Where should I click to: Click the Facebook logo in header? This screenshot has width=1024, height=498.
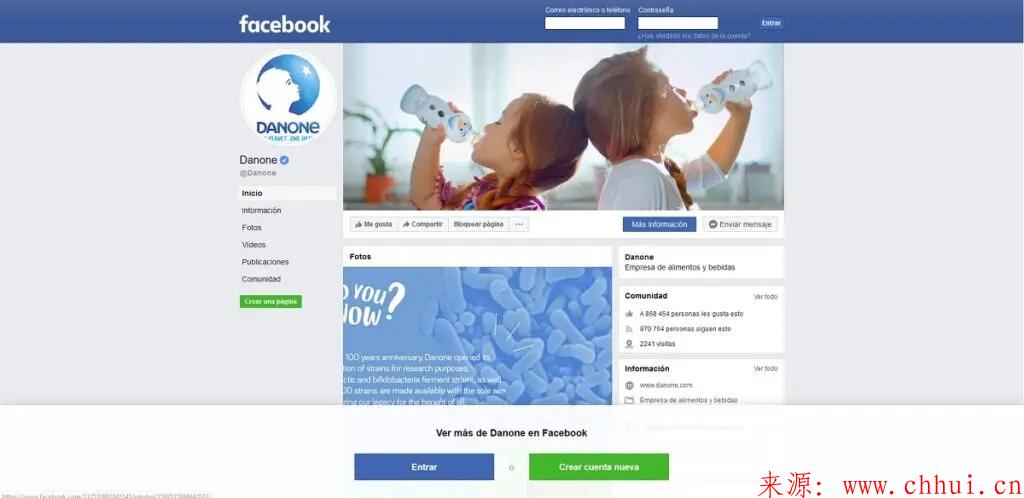pyautogui.click(x=285, y=24)
